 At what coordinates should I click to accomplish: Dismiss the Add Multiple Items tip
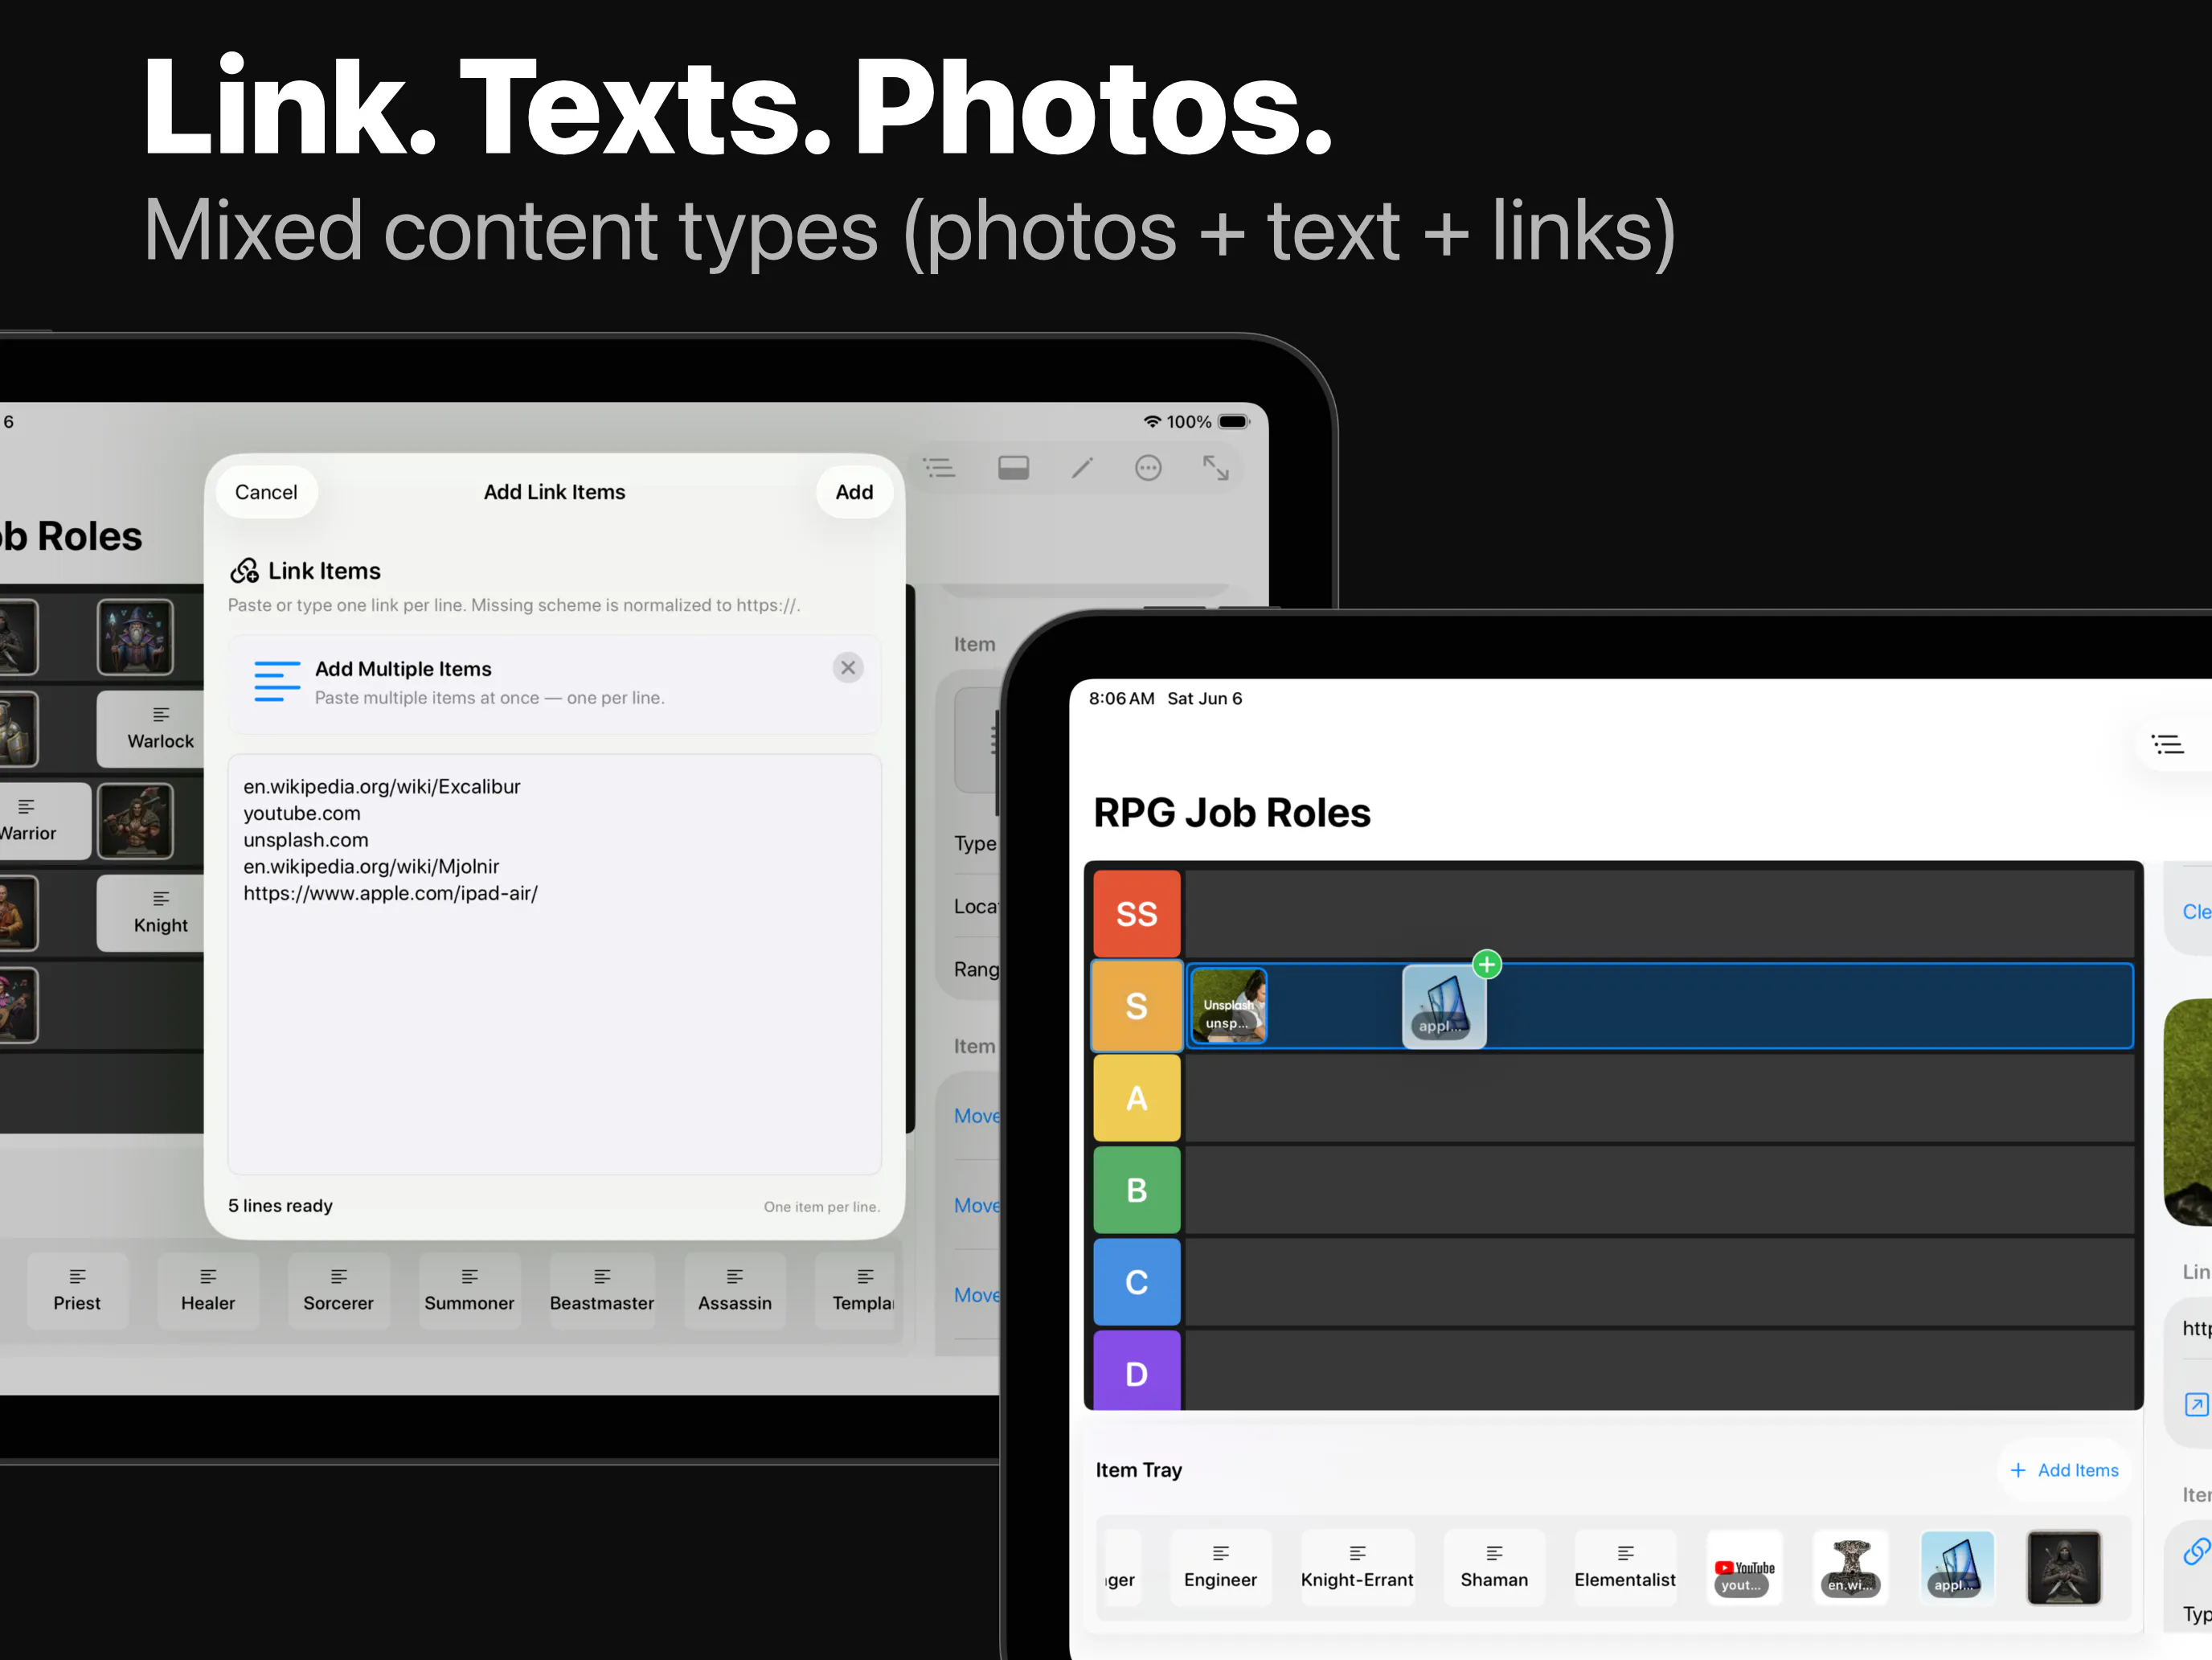(848, 668)
